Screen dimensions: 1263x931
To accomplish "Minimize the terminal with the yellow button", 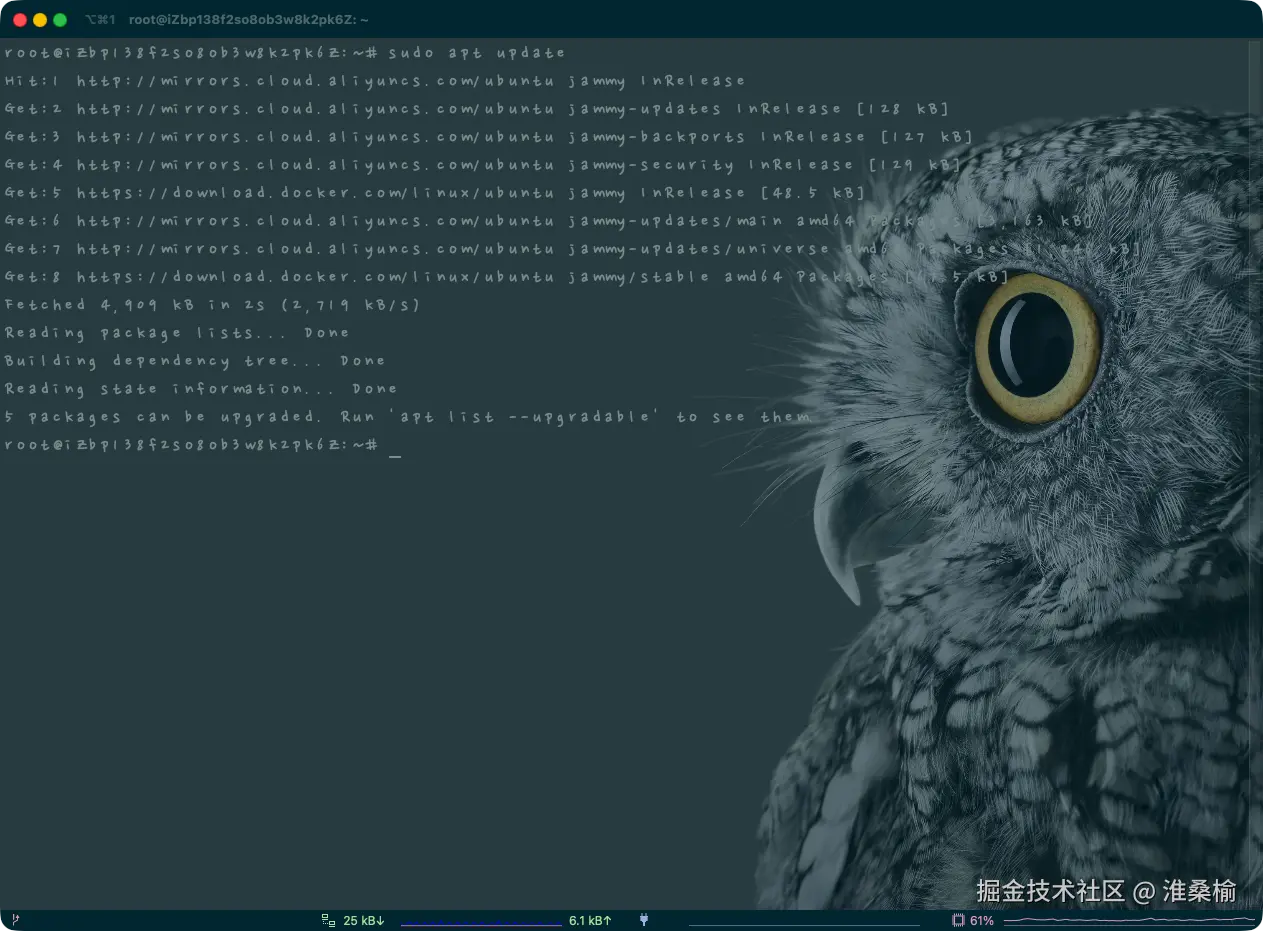I will pyautogui.click(x=40, y=20).
